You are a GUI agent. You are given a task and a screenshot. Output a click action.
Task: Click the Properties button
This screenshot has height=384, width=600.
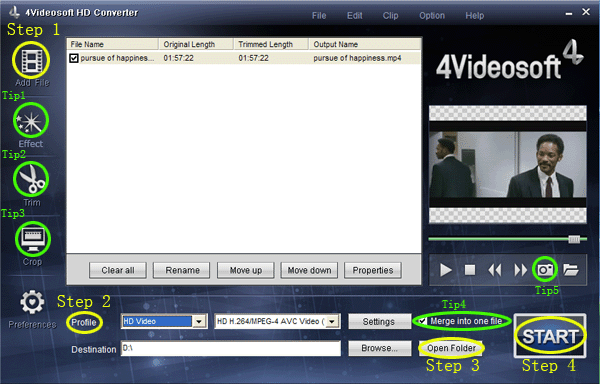(x=373, y=270)
